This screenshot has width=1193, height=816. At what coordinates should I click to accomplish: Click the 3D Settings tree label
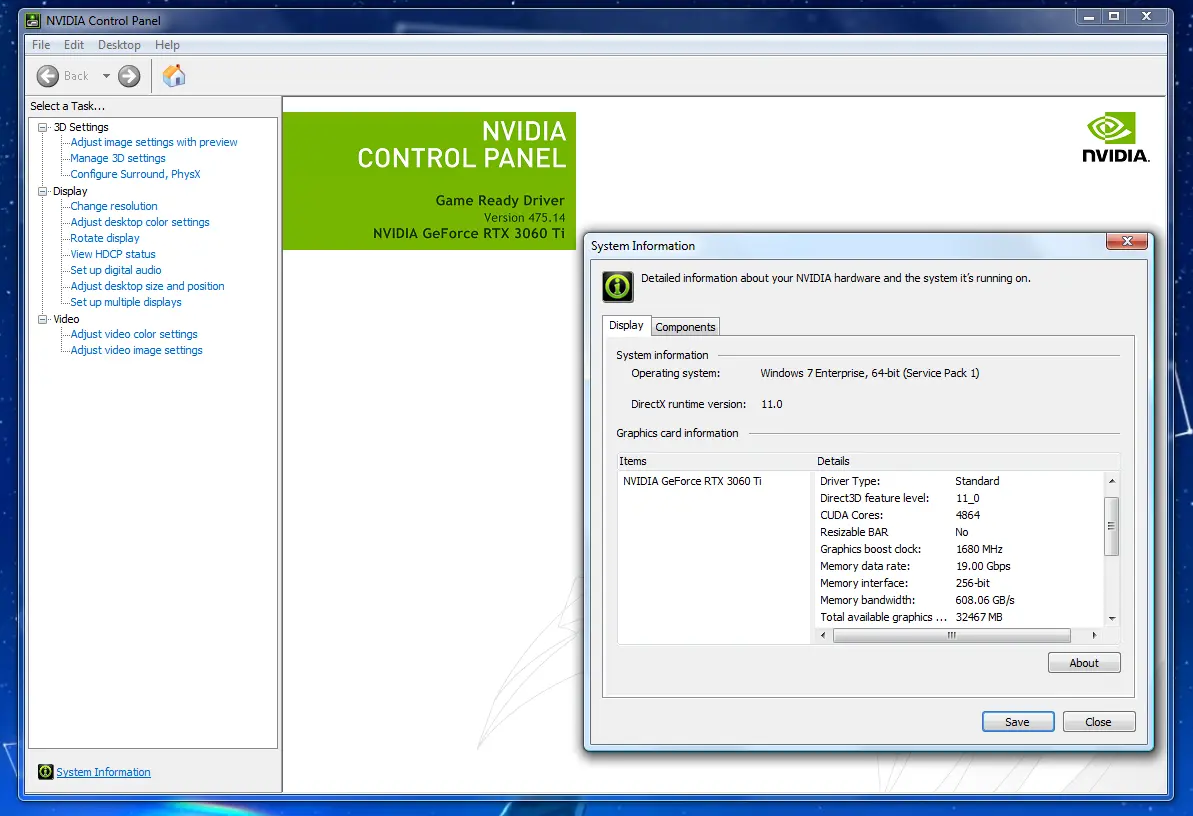[x=81, y=127]
